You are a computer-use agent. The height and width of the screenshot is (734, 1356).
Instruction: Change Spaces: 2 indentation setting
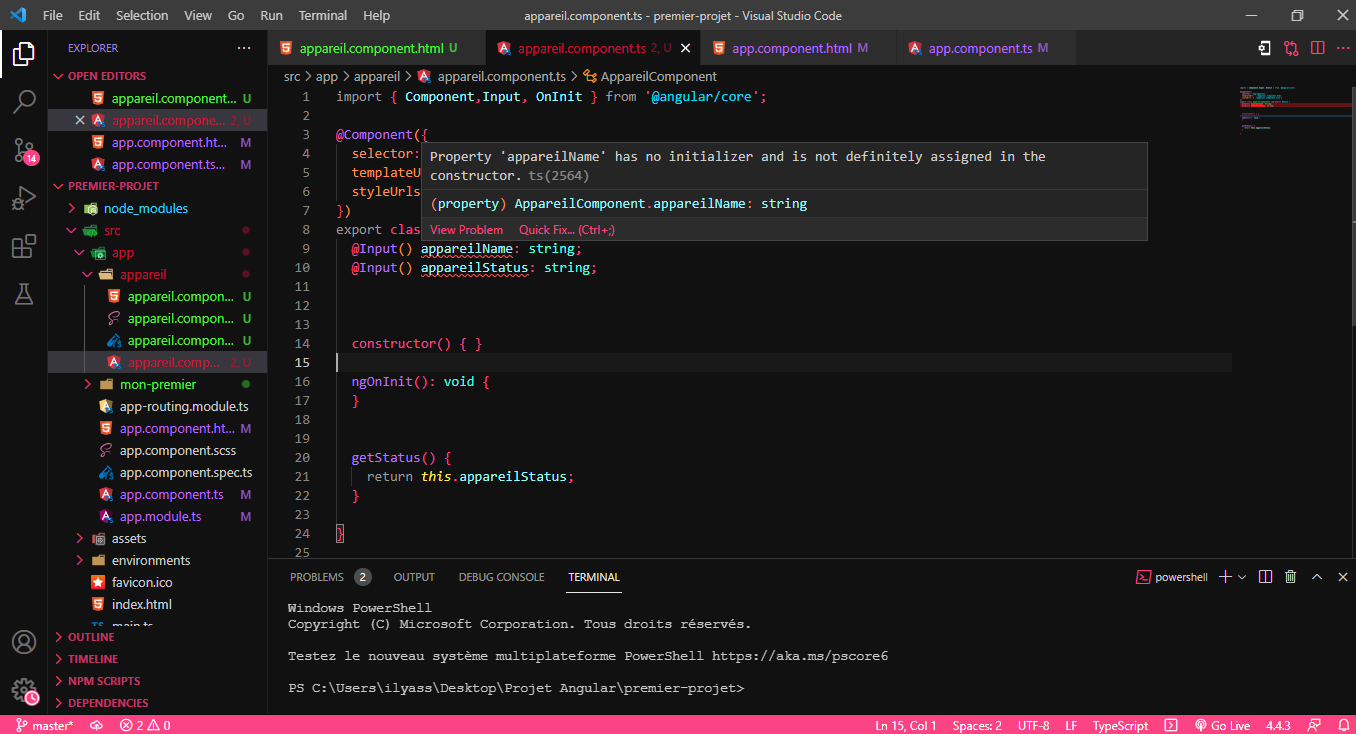(977, 725)
